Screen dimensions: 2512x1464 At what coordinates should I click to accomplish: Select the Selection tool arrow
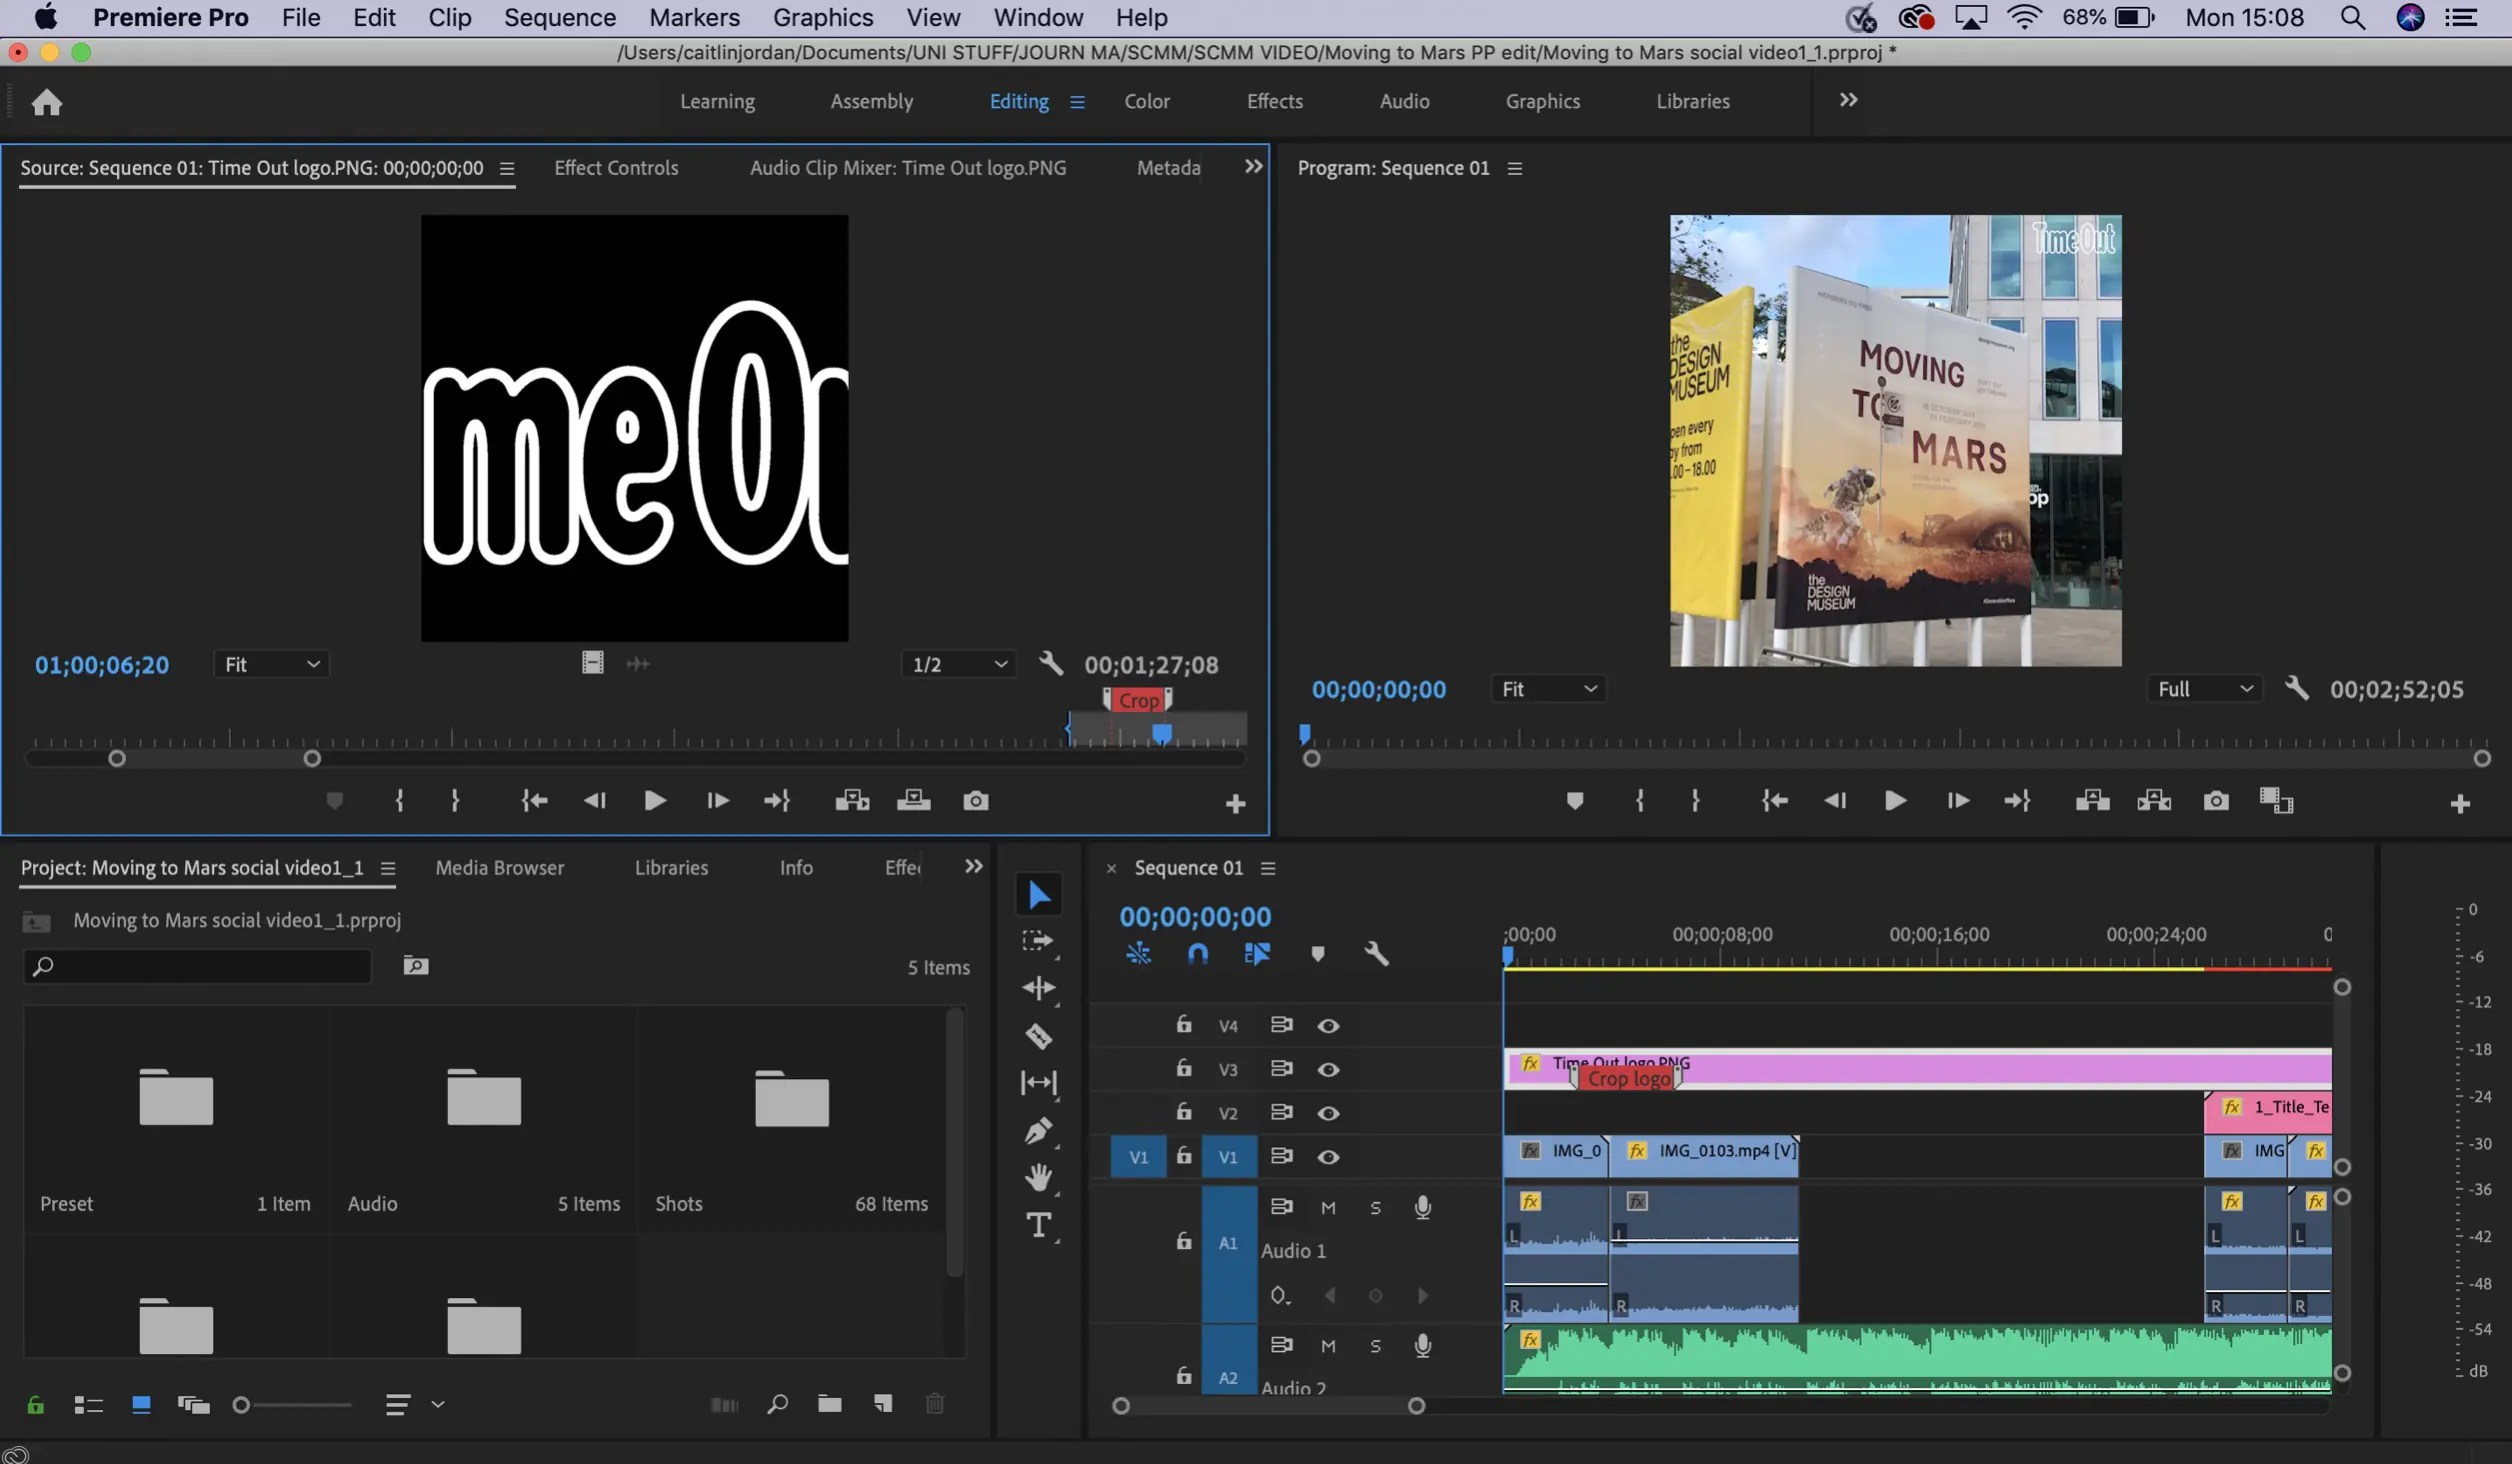(x=1039, y=894)
